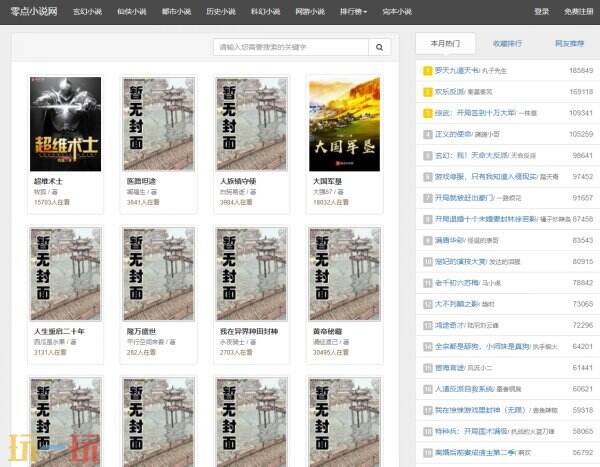This screenshot has width=600, height=467.
Task: Click the 登录 login link
Action: coord(541,12)
